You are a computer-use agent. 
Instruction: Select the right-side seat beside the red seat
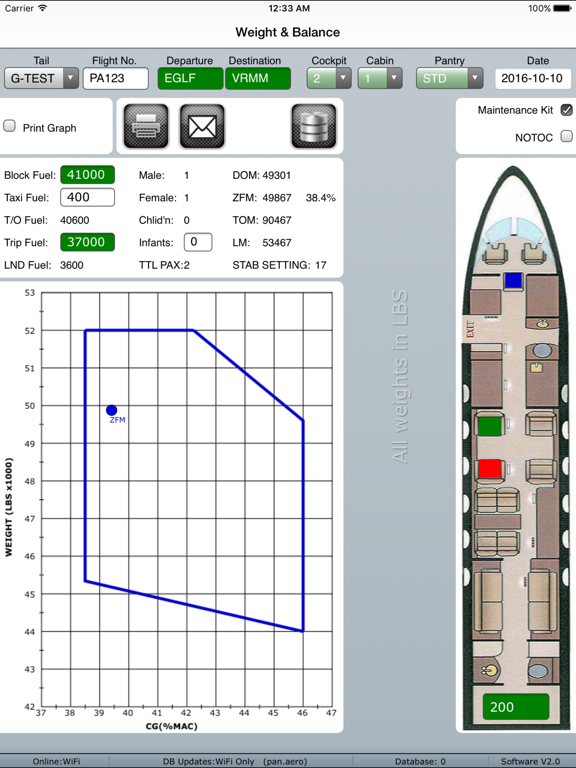(x=541, y=471)
